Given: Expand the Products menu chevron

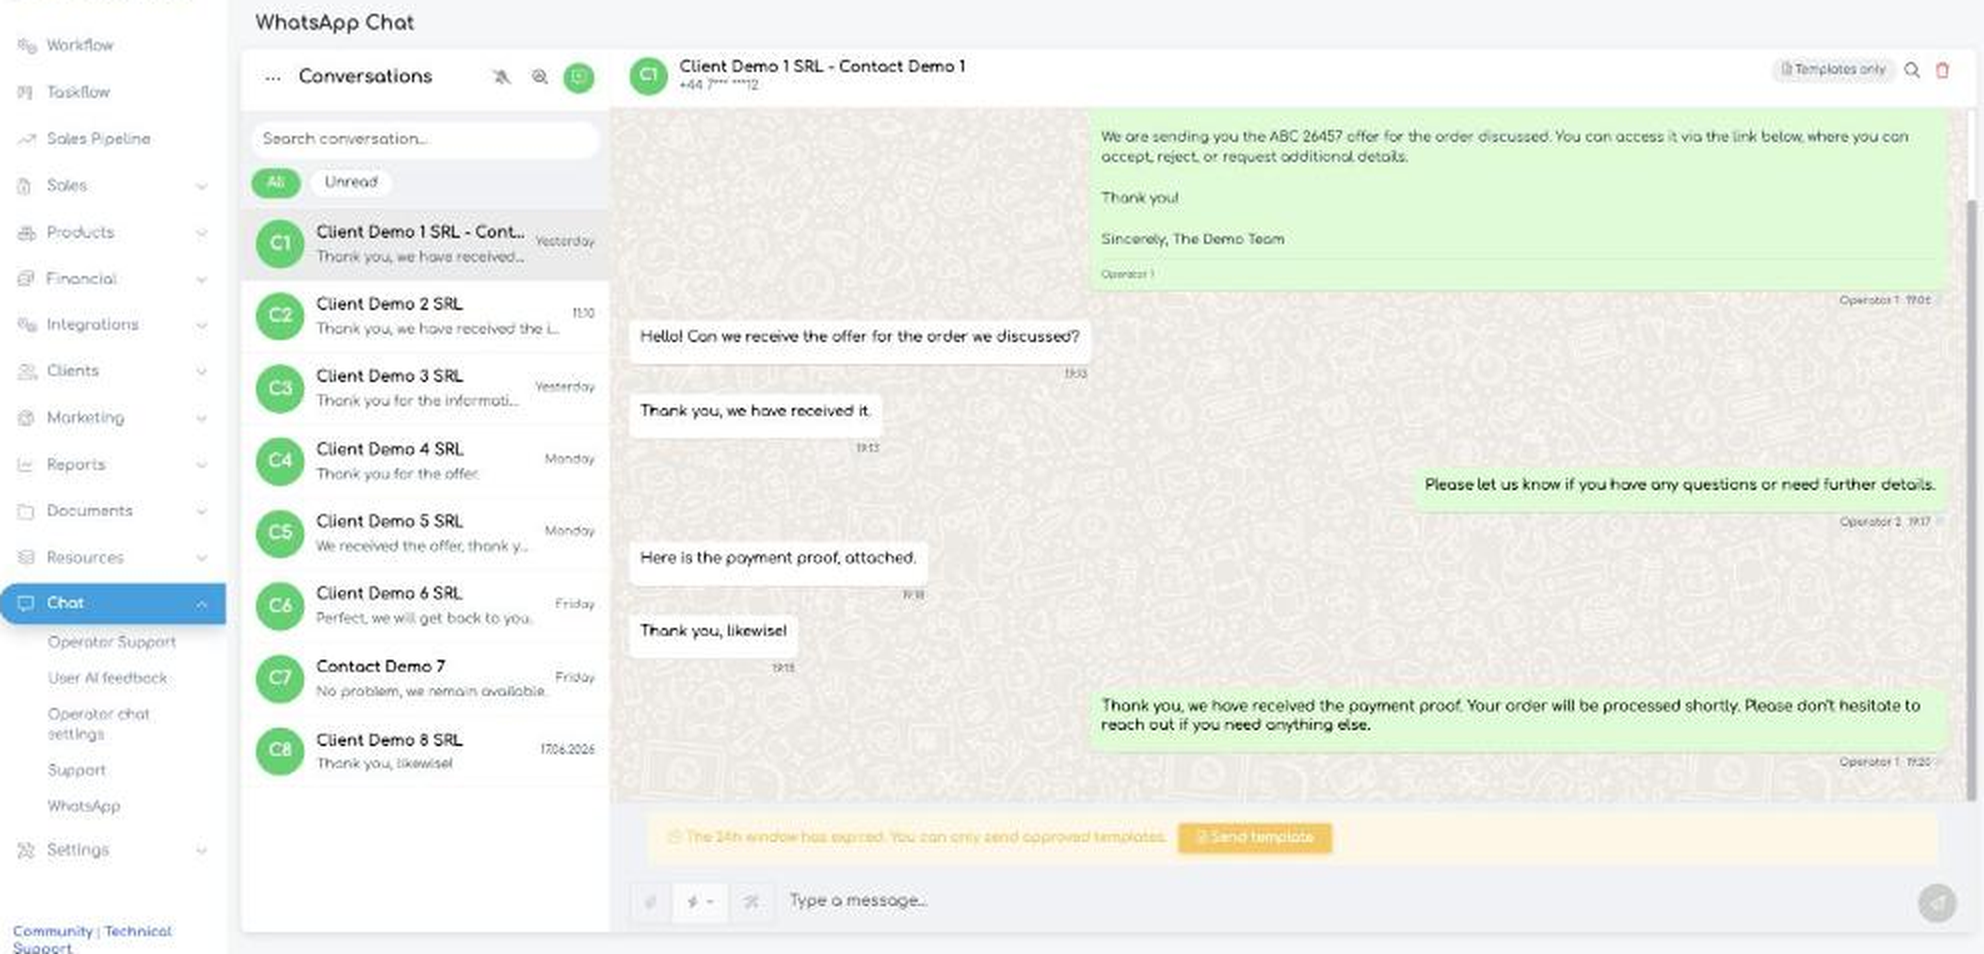Looking at the screenshot, I should click(x=201, y=233).
